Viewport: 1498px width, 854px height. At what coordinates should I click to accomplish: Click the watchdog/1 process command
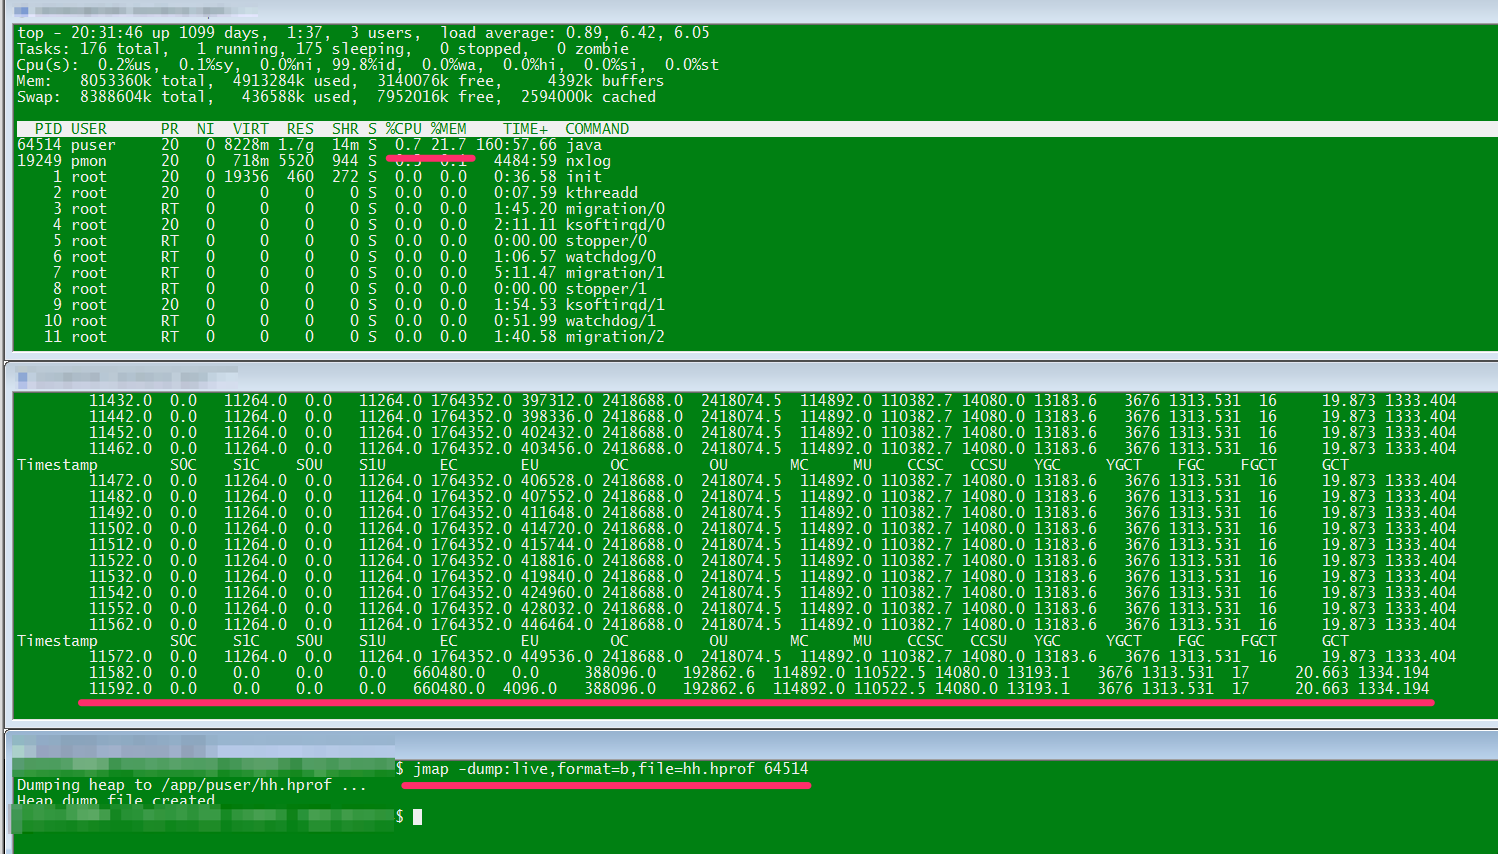(611, 321)
